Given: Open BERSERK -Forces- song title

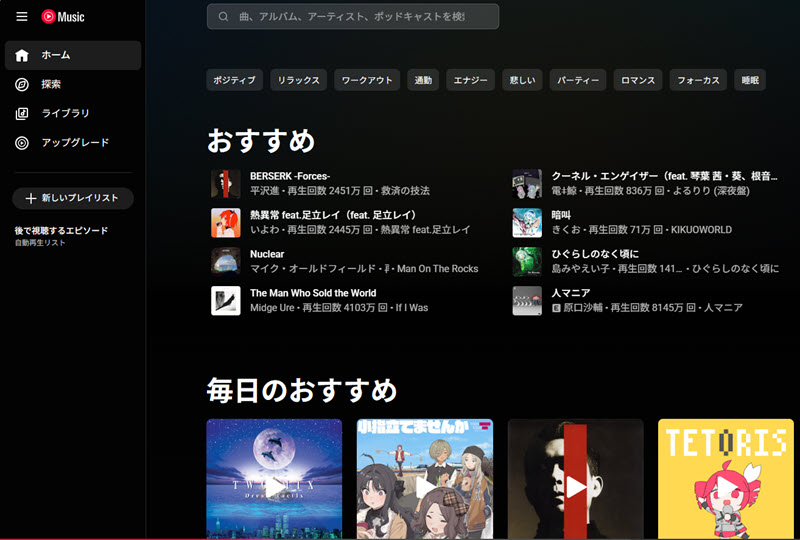Looking at the screenshot, I should [x=290, y=176].
